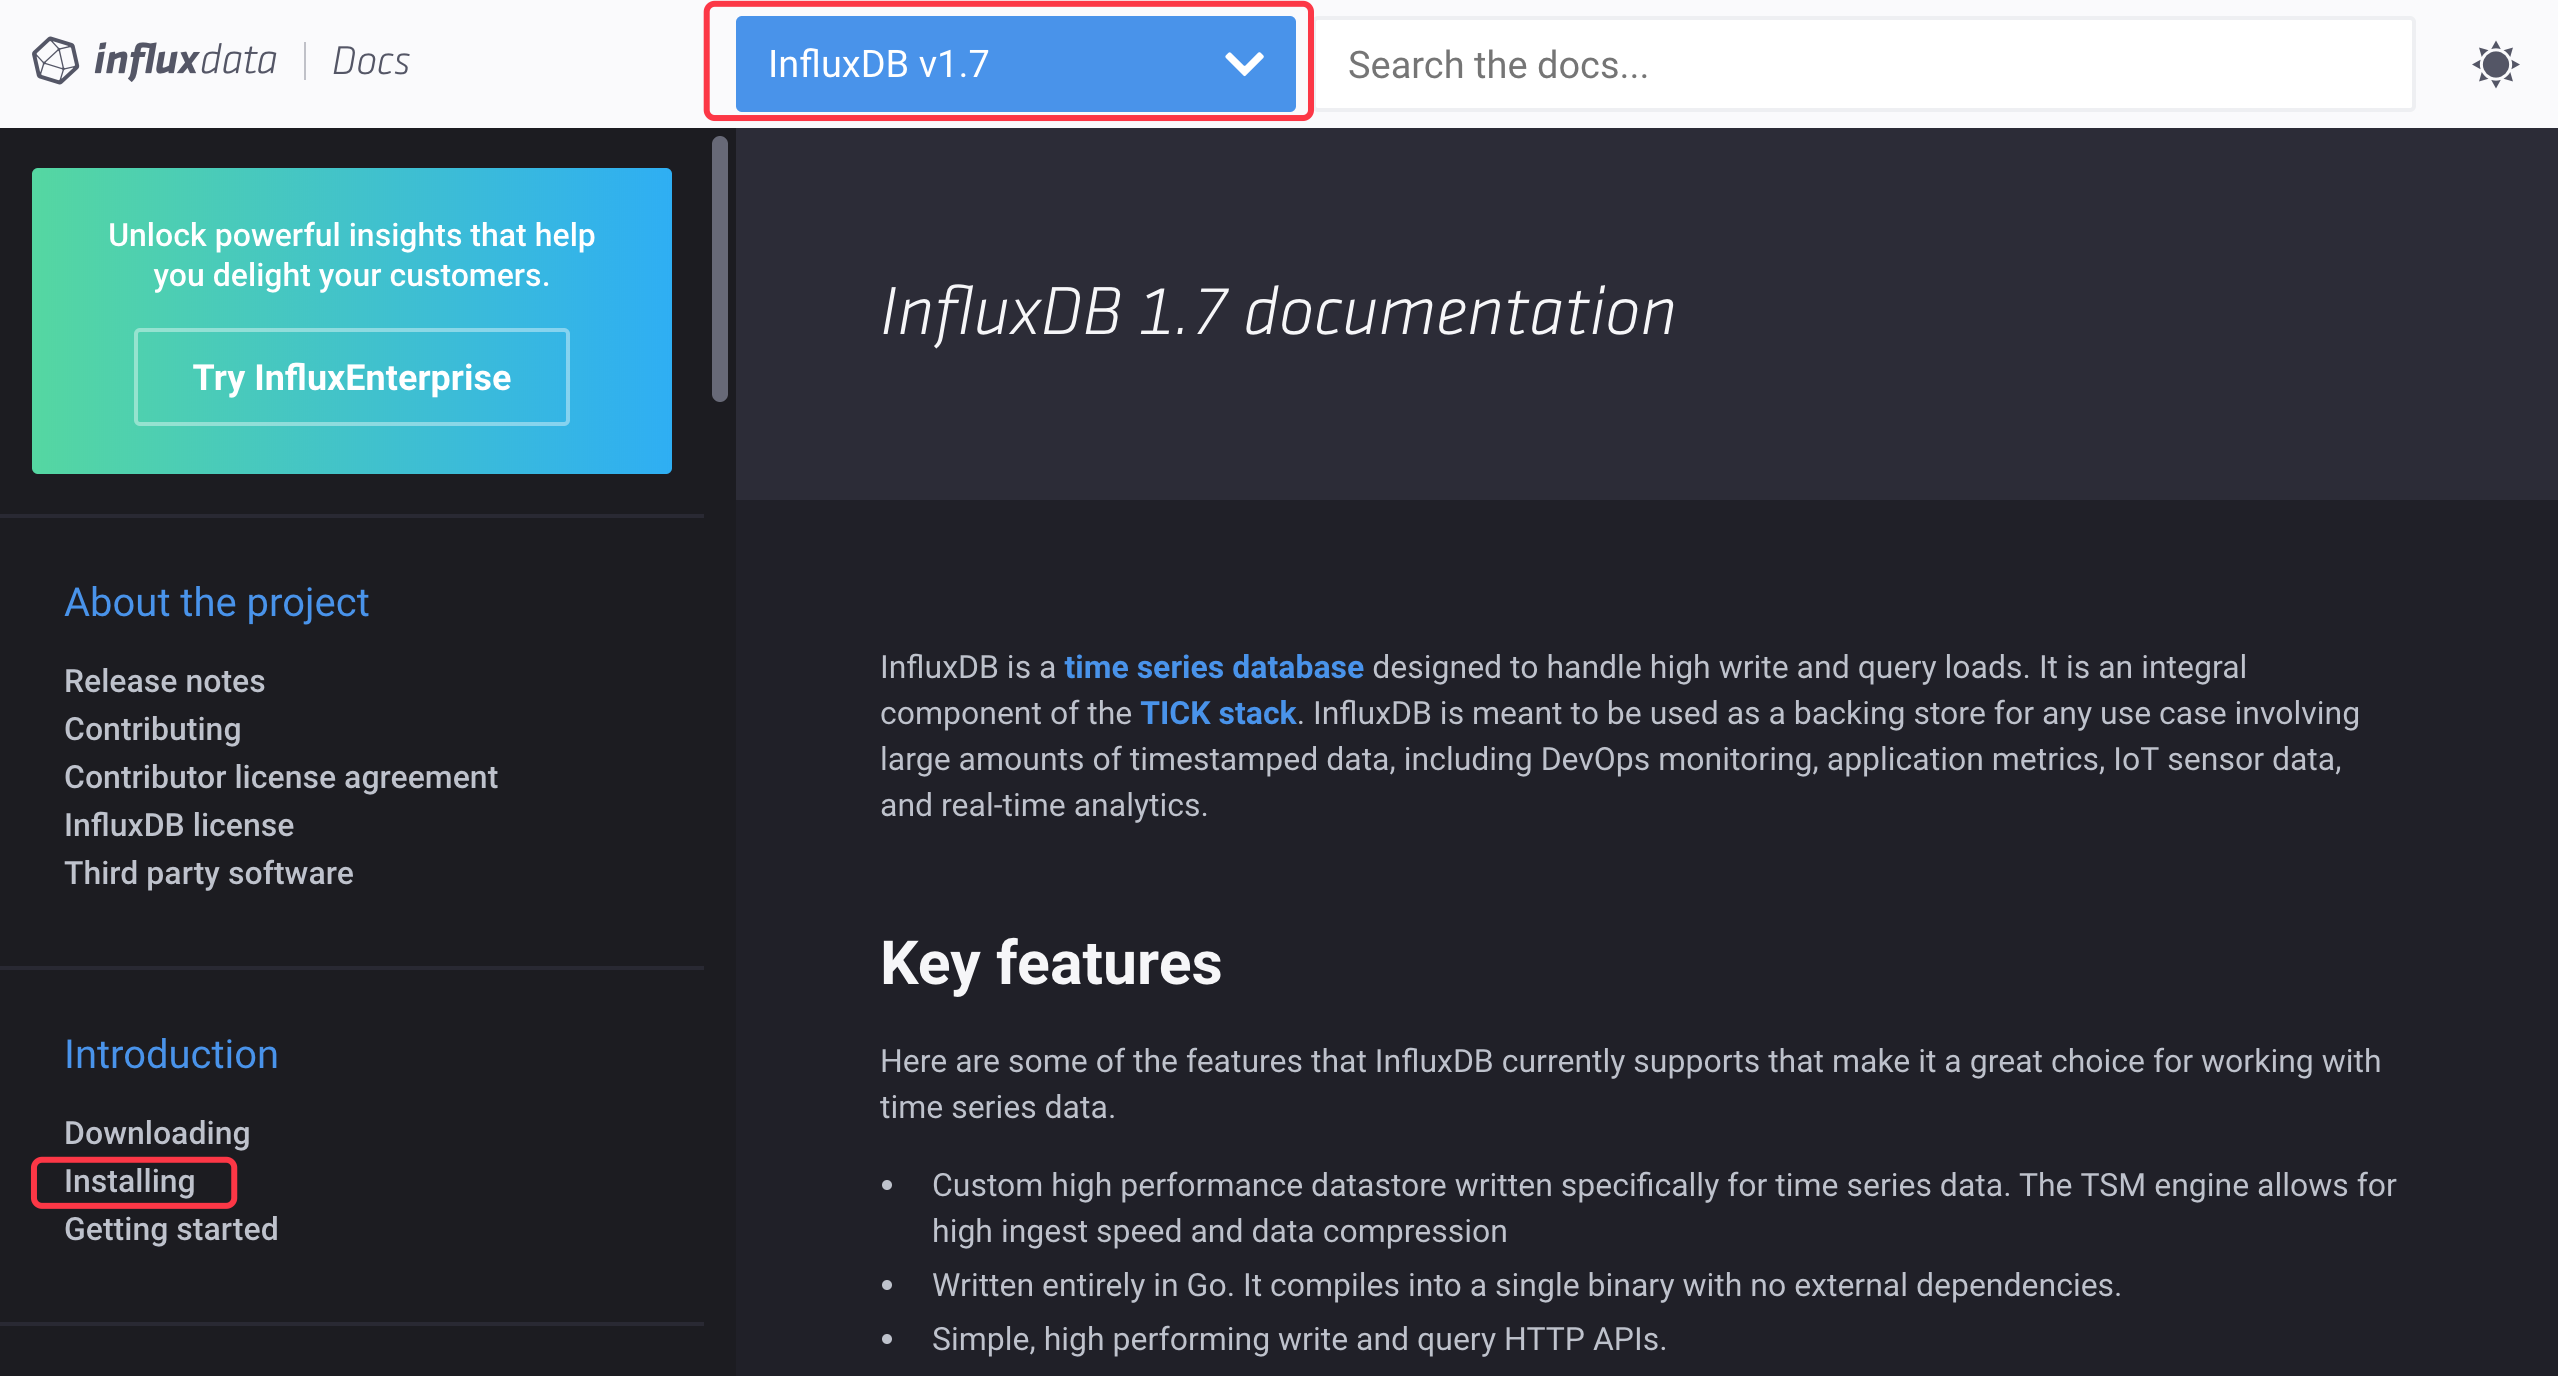
Task: Click the version selector chevron arrow
Action: pyautogui.click(x=1244, y=64)
